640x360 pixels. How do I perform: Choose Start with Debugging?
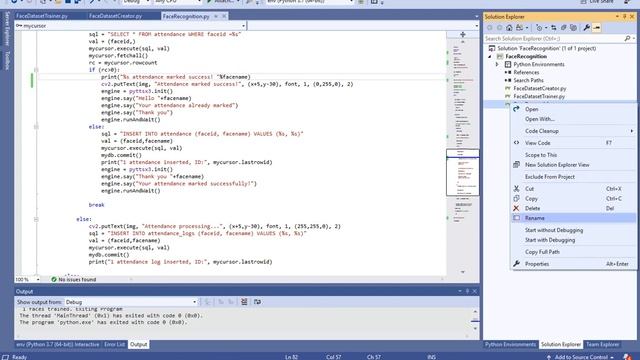point(573,240)
